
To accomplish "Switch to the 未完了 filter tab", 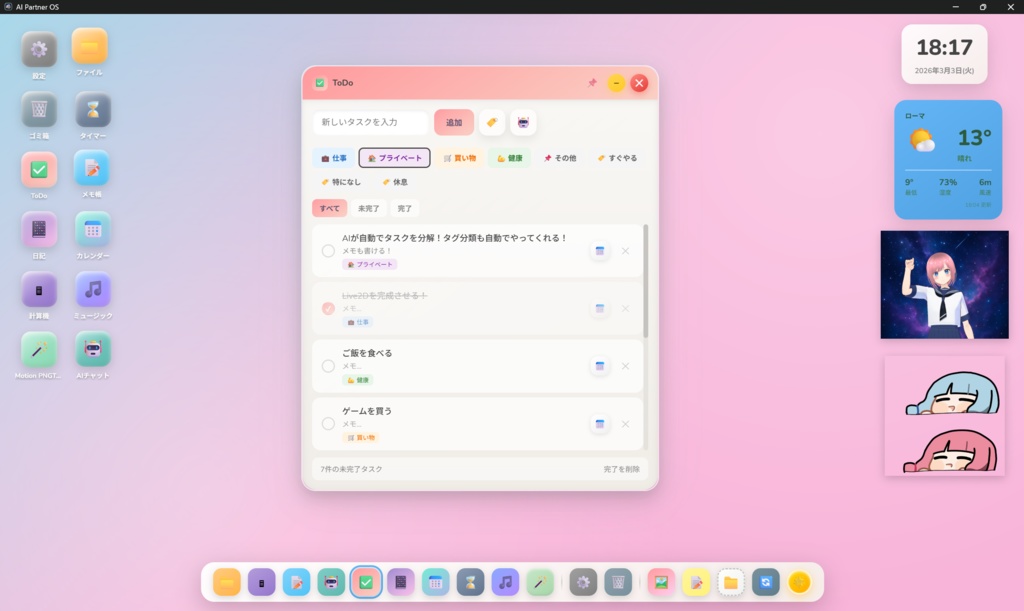I will (x=368, y=208).
